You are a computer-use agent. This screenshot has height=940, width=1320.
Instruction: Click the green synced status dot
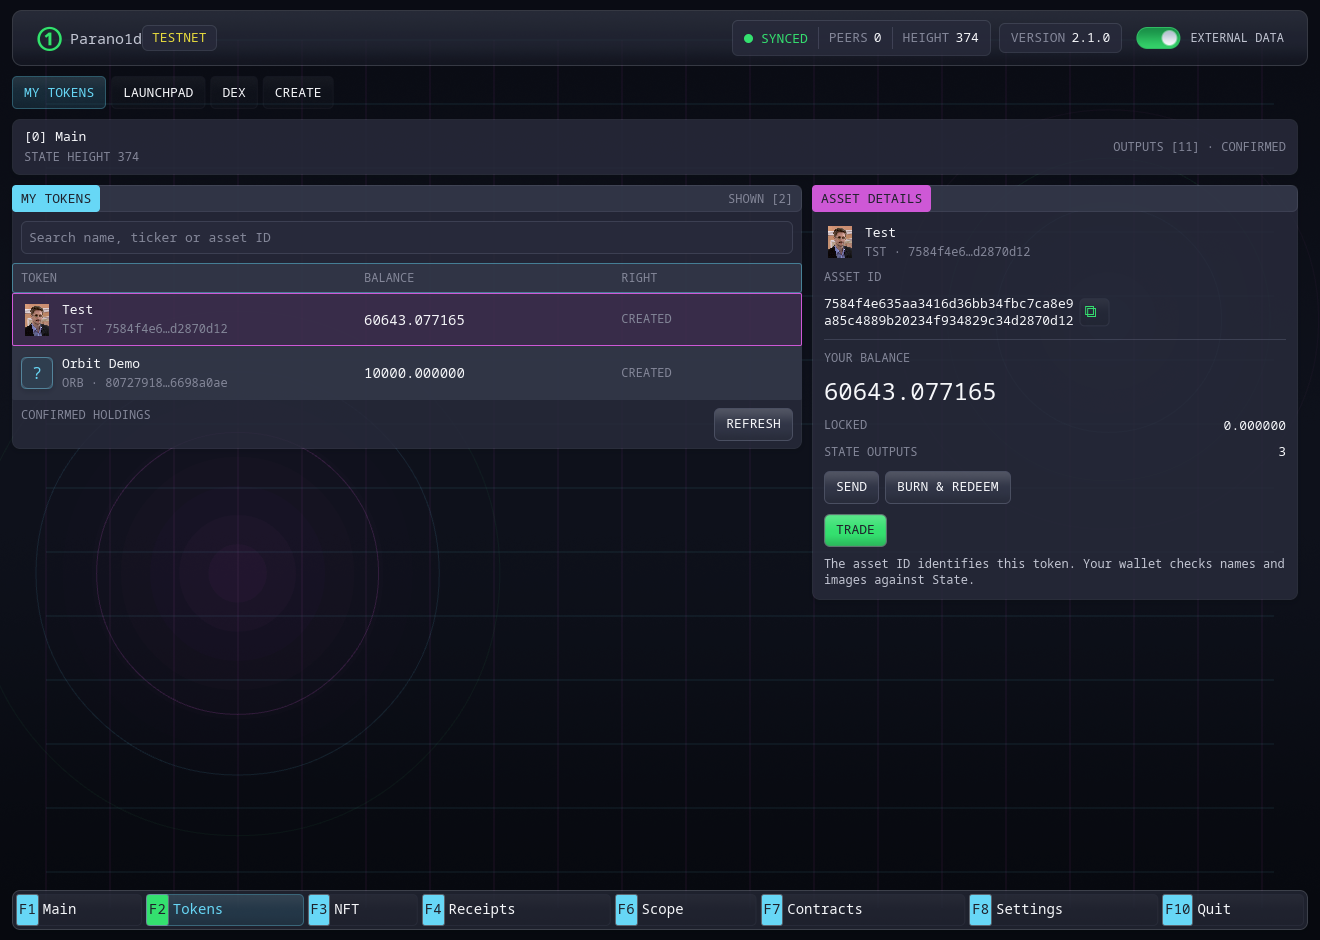(x=748, y=39)
